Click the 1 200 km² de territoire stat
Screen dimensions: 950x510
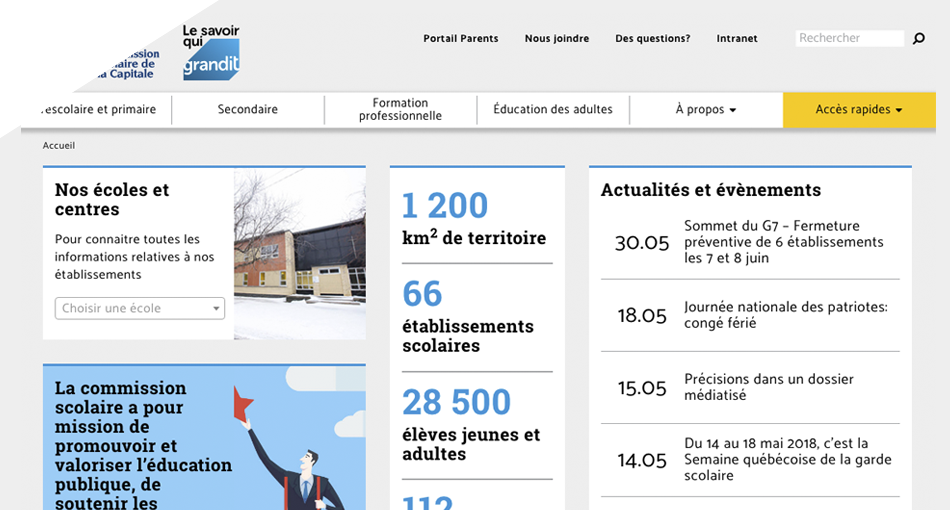coord(474,218)
